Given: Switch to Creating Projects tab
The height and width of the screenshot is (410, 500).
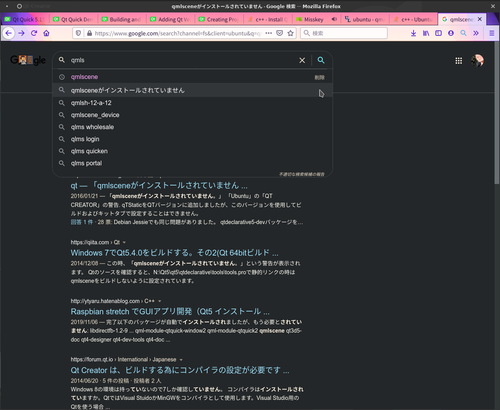Looking at the screenshot, I should pos(220,19).
